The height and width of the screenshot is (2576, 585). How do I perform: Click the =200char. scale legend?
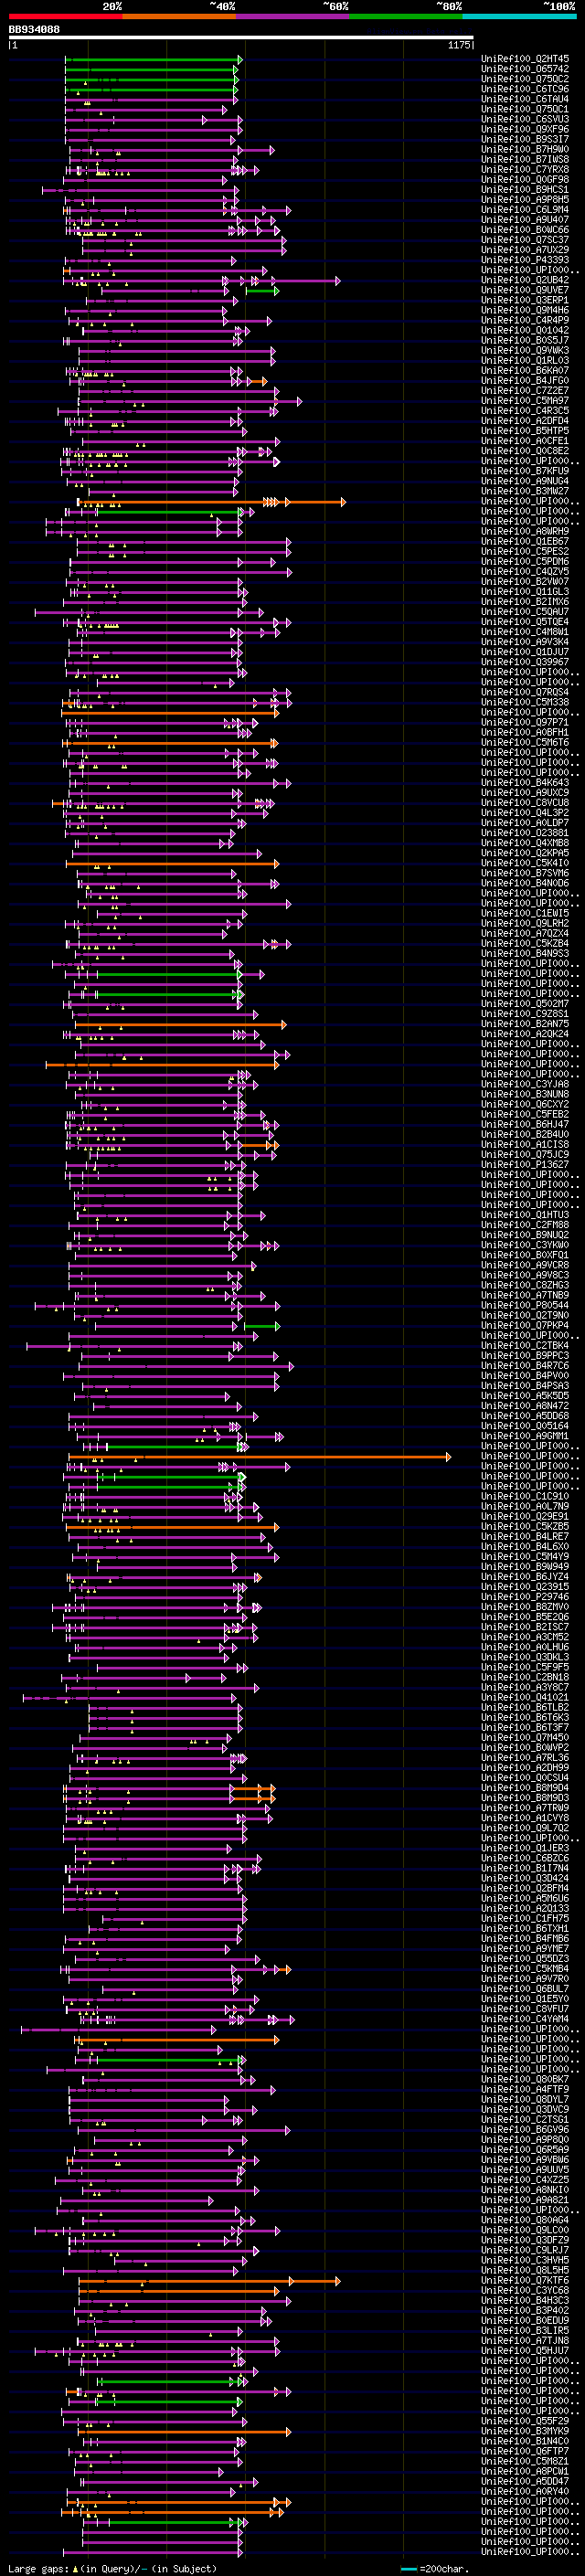click(x=444, y=2568)
